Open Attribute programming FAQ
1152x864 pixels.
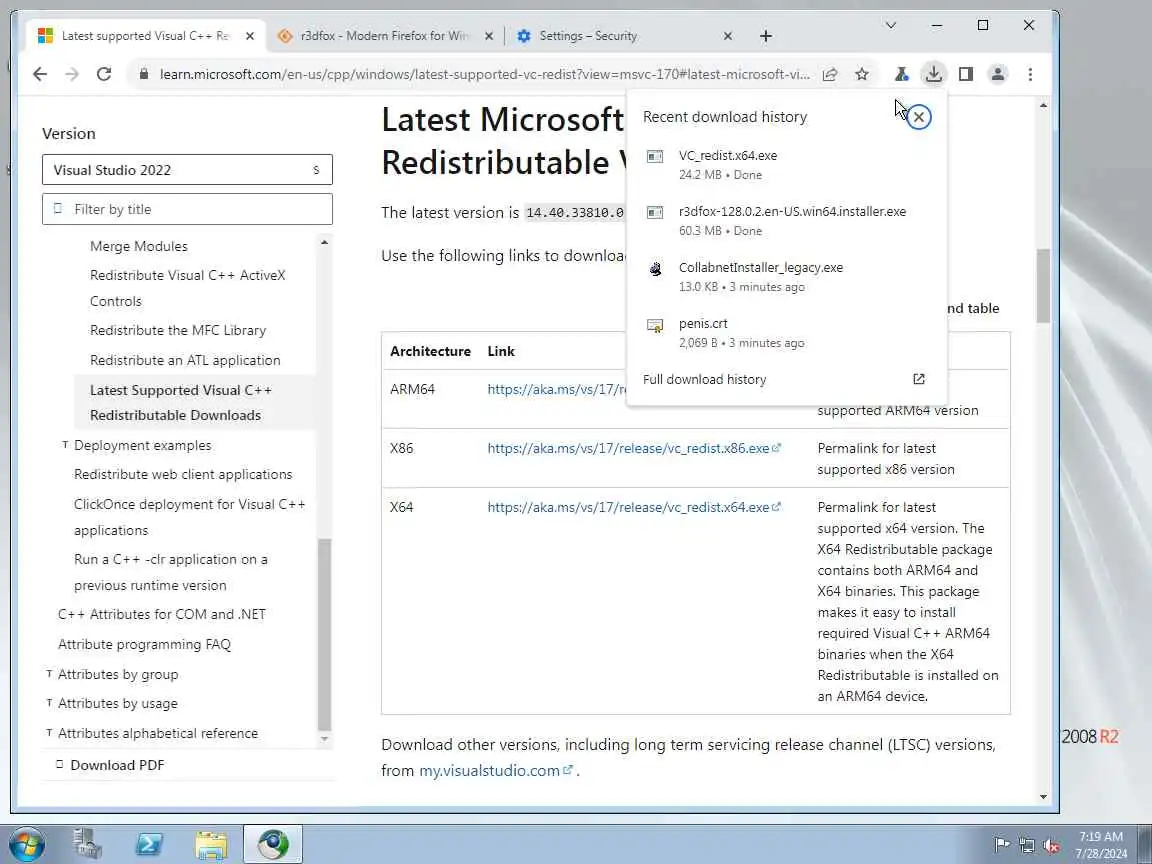click(144, 644)
